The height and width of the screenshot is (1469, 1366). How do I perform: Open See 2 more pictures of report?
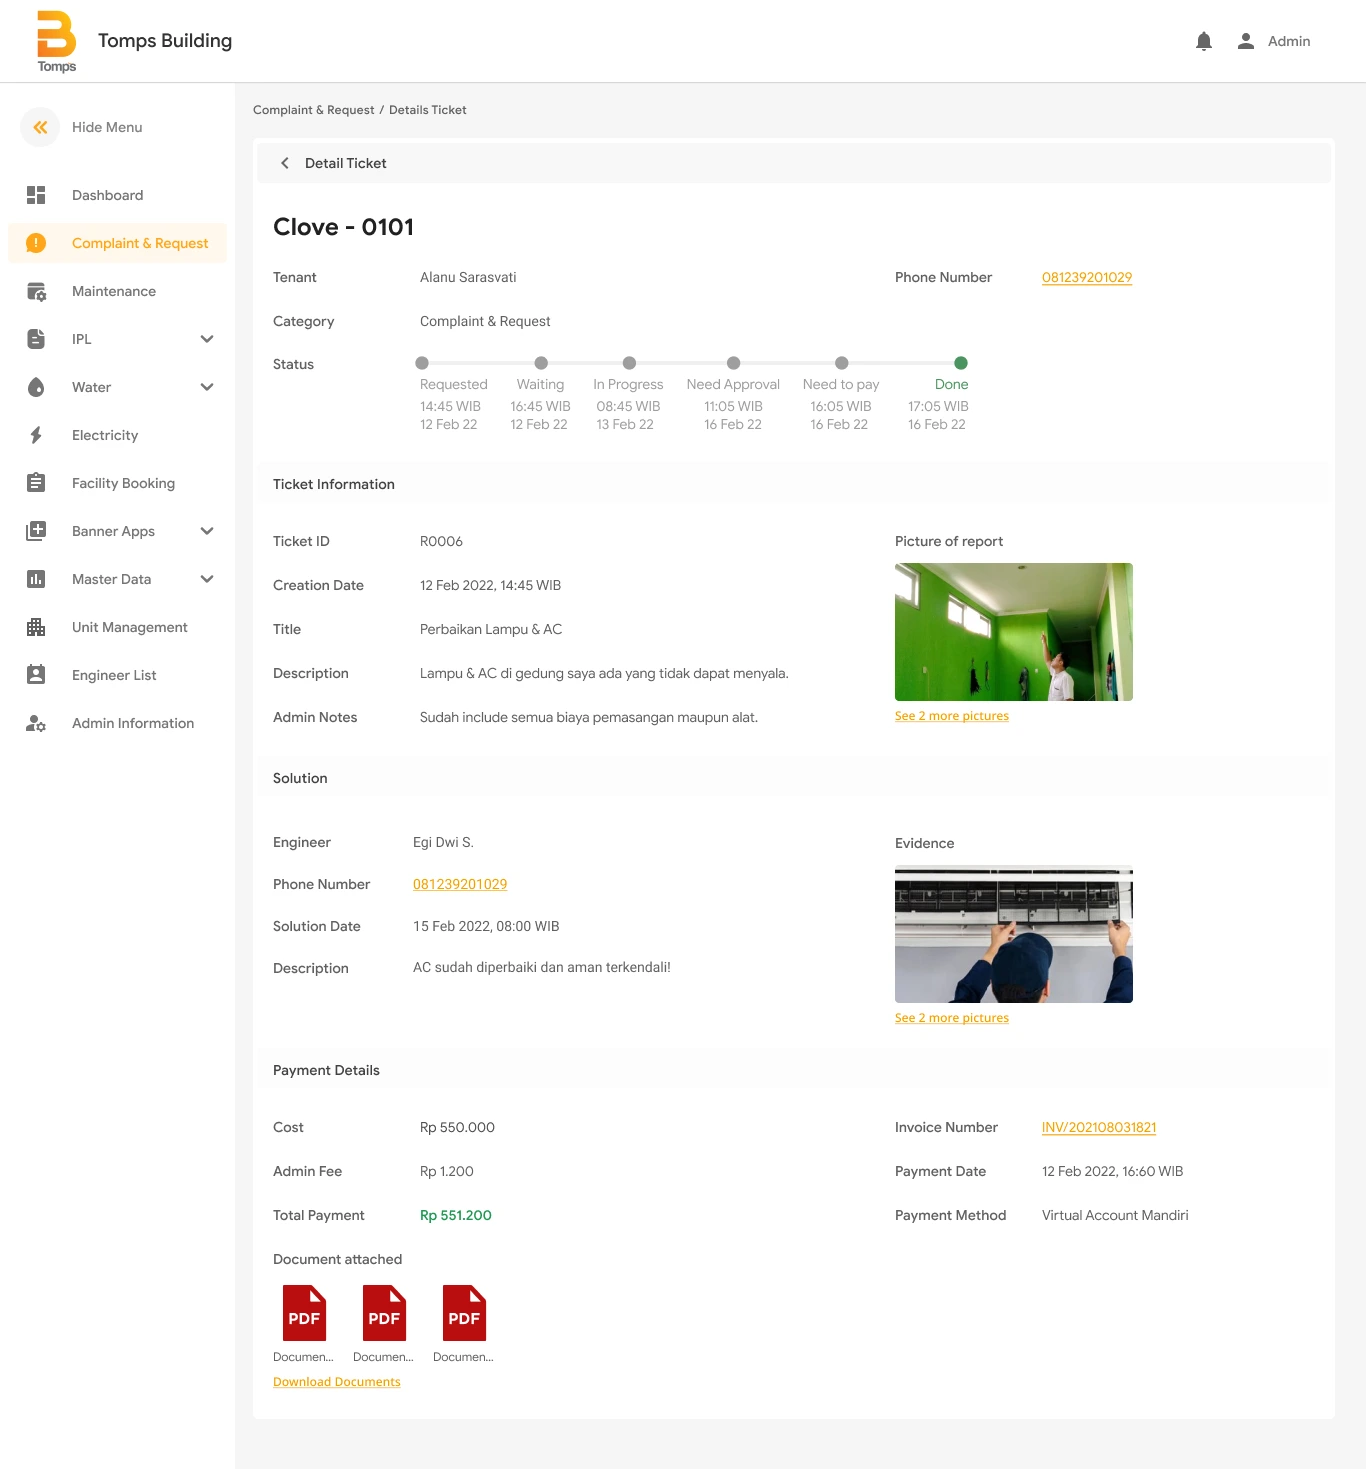click(951, 715)
